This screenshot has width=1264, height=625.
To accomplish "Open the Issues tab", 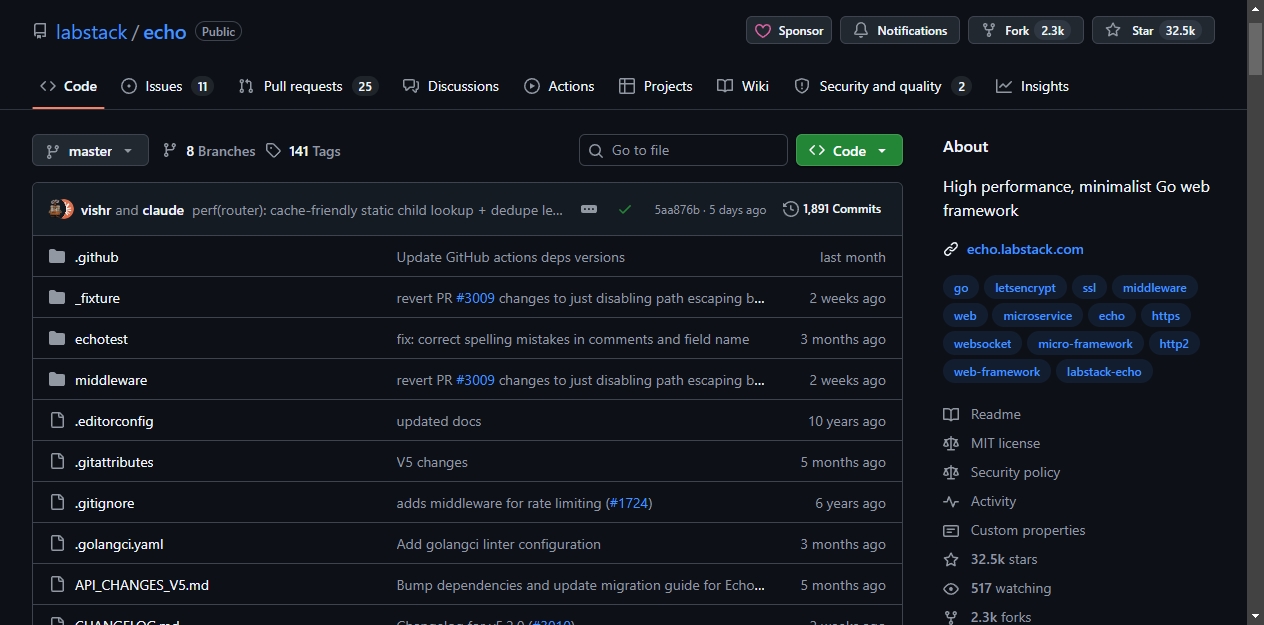I will click(x=167, y=86).
